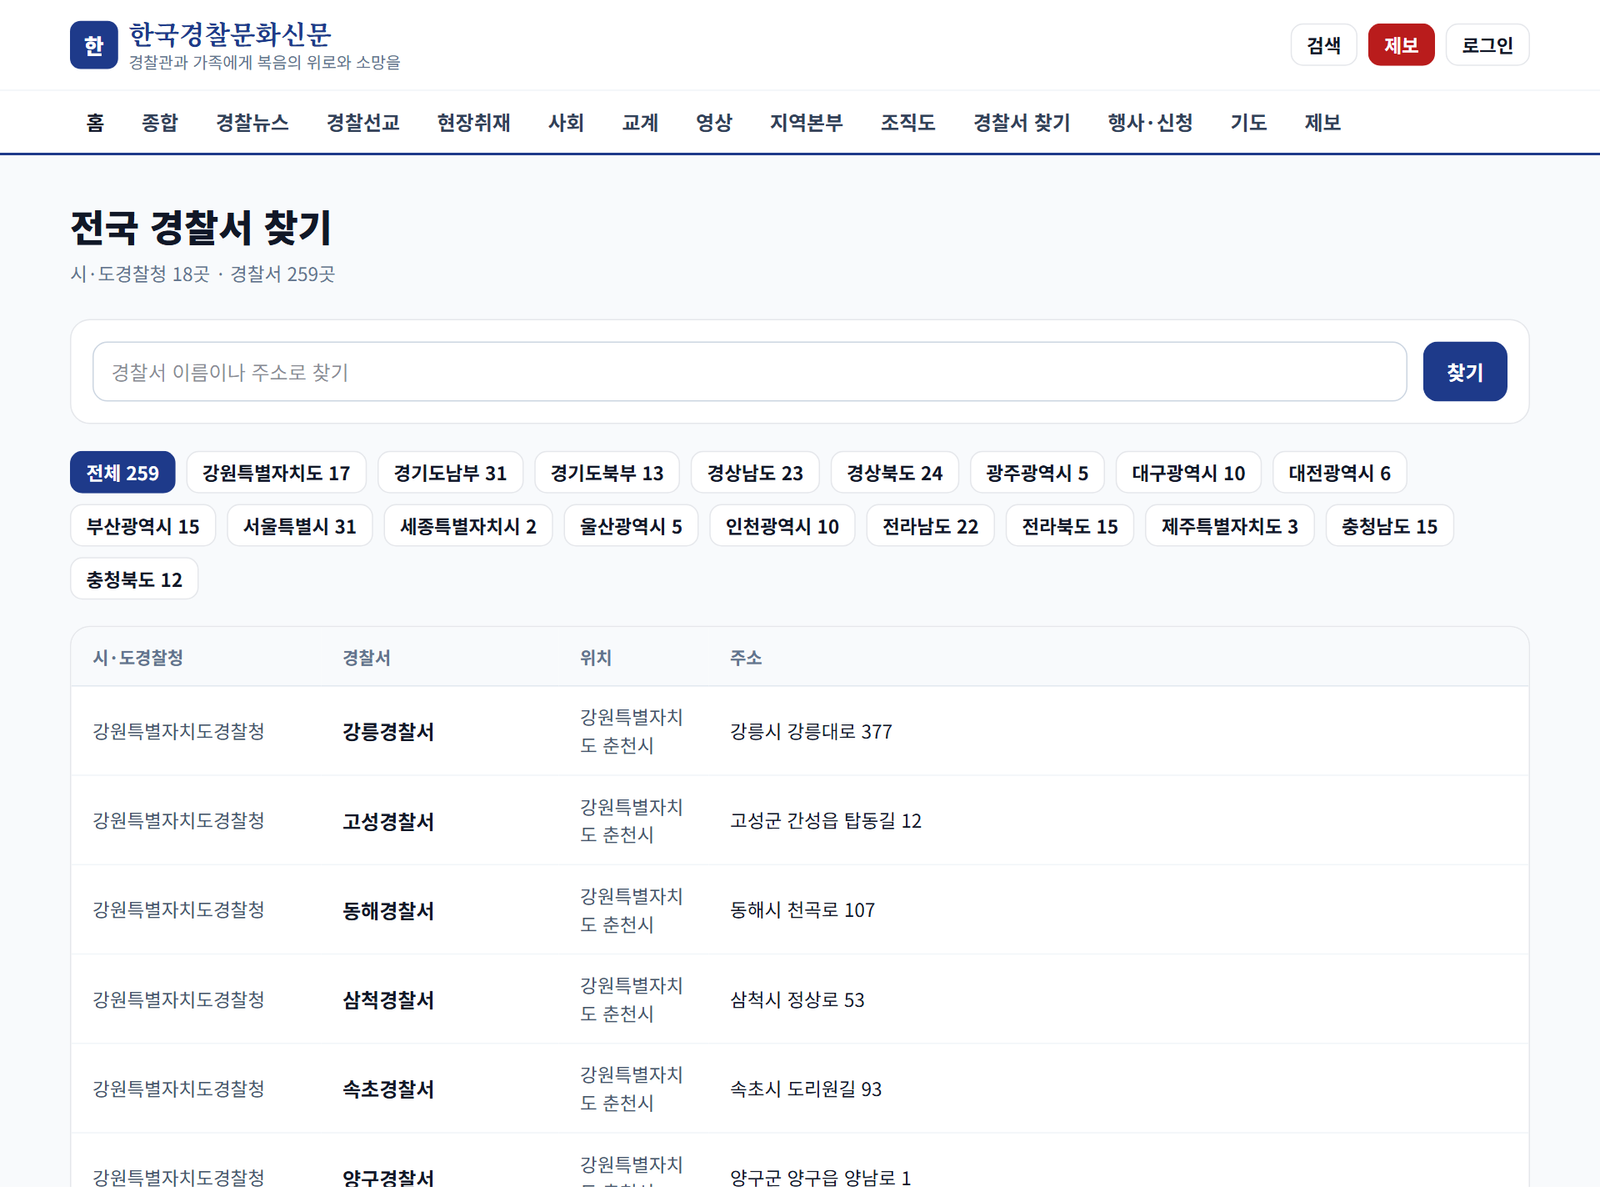
Task: Filter by 대전광역시 6
Action: (1339, 473)
